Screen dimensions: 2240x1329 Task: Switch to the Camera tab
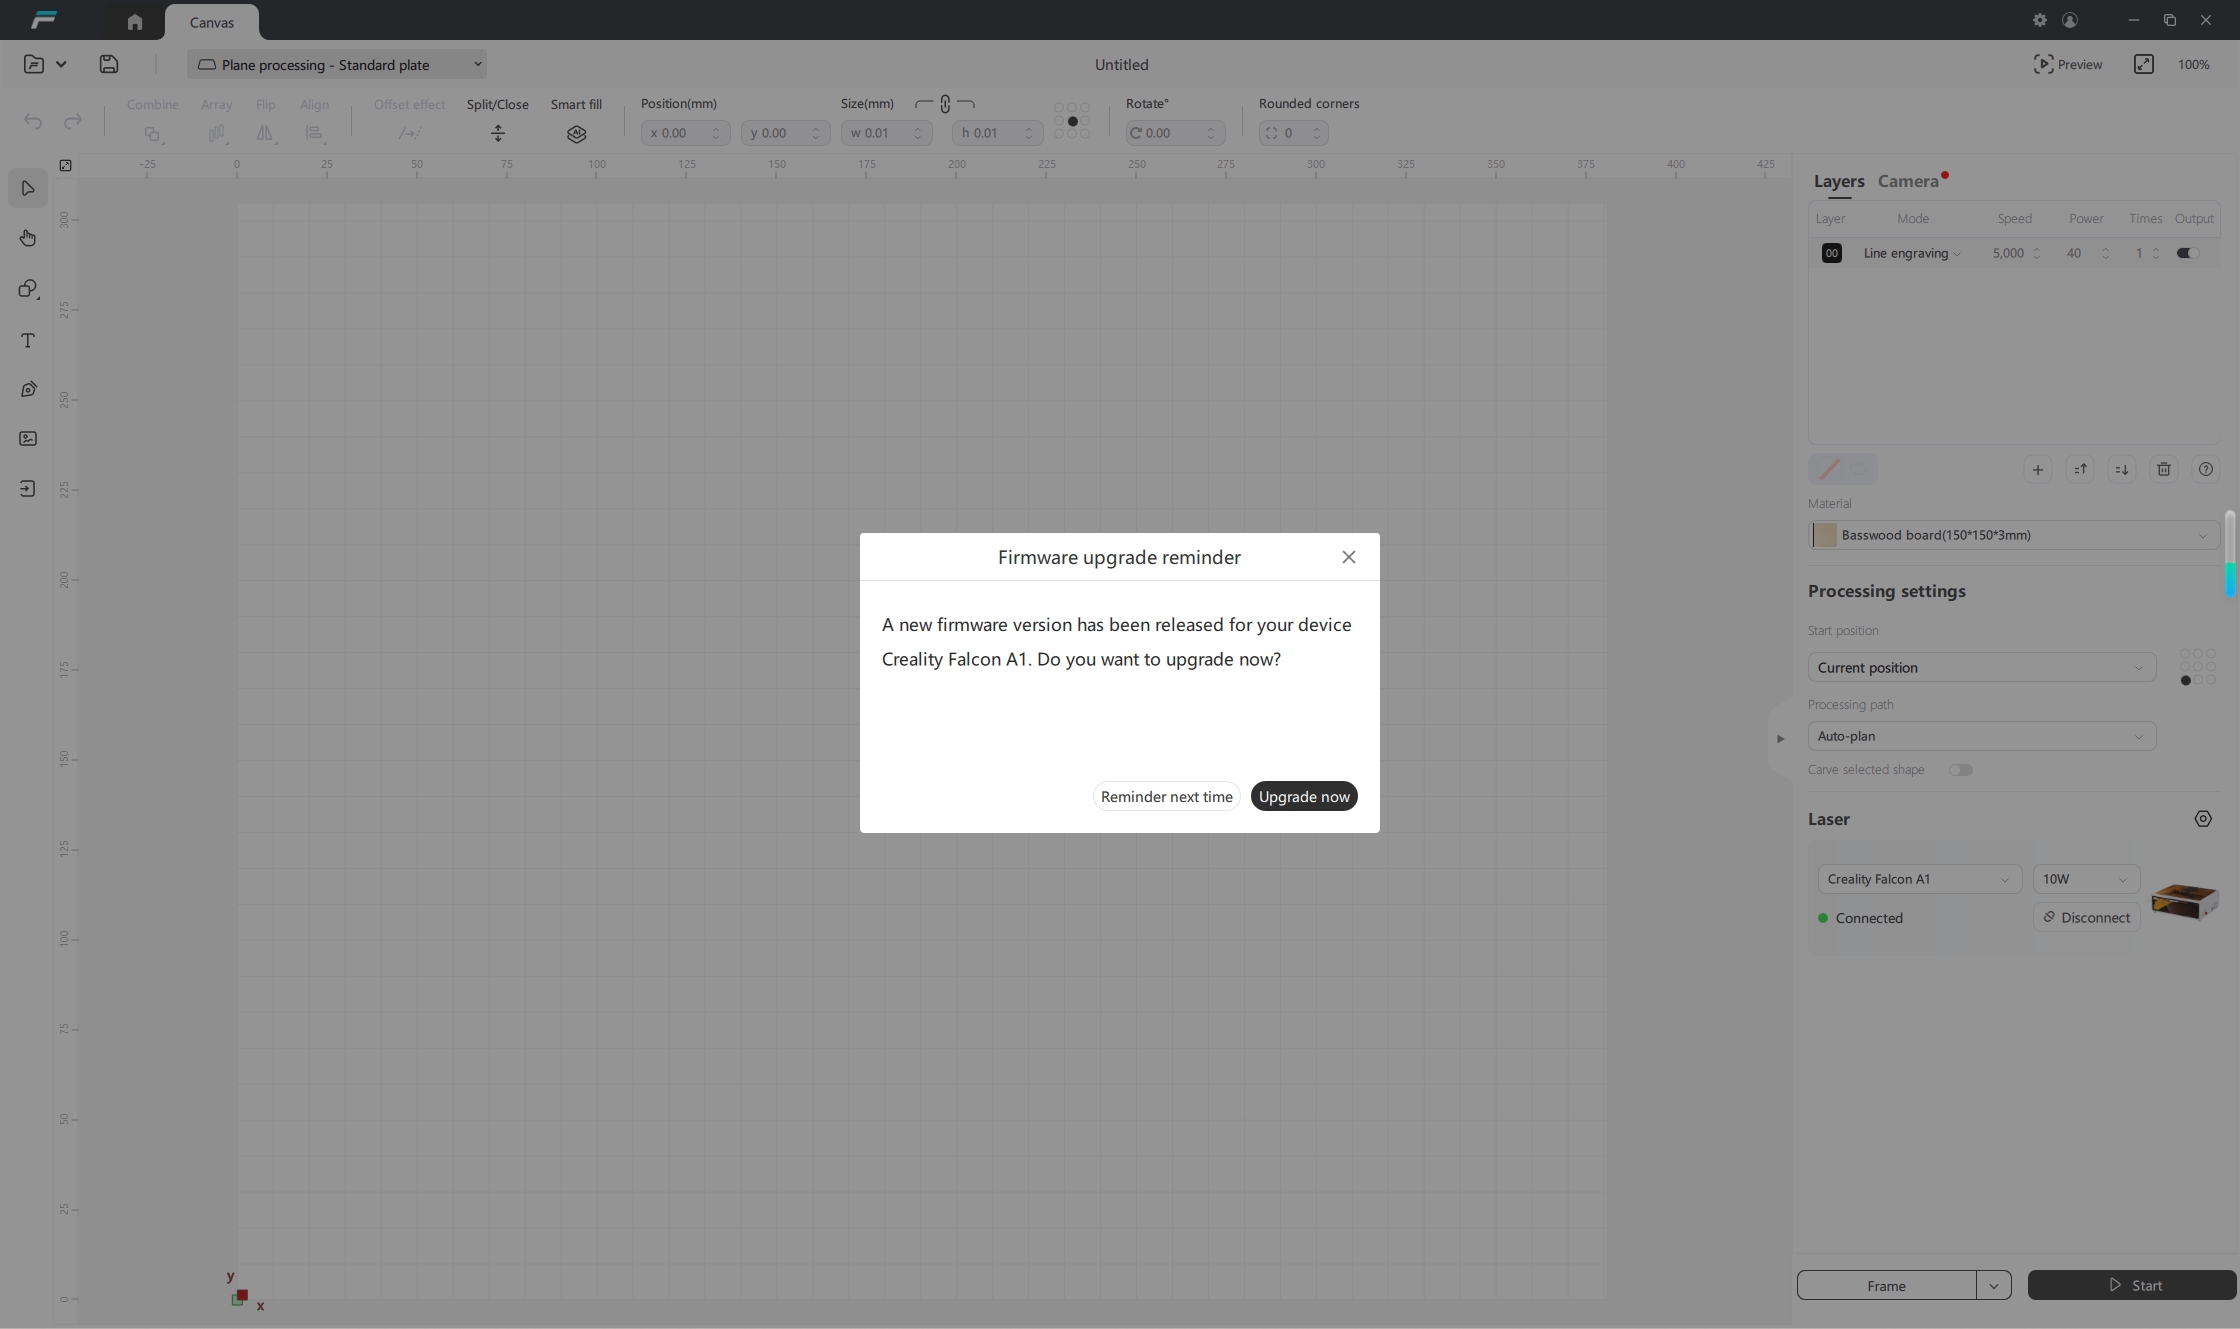coord(1908,181)
